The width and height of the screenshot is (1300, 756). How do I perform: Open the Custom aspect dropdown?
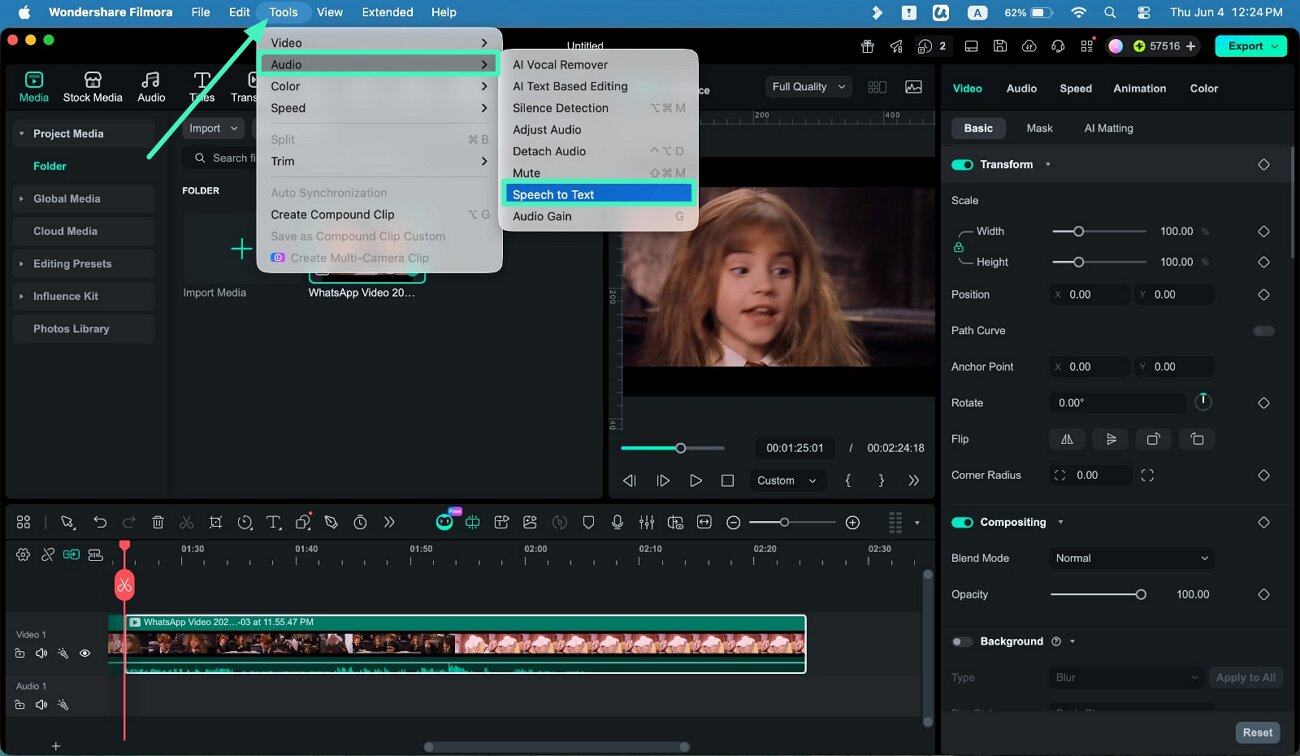coord(786,481)
